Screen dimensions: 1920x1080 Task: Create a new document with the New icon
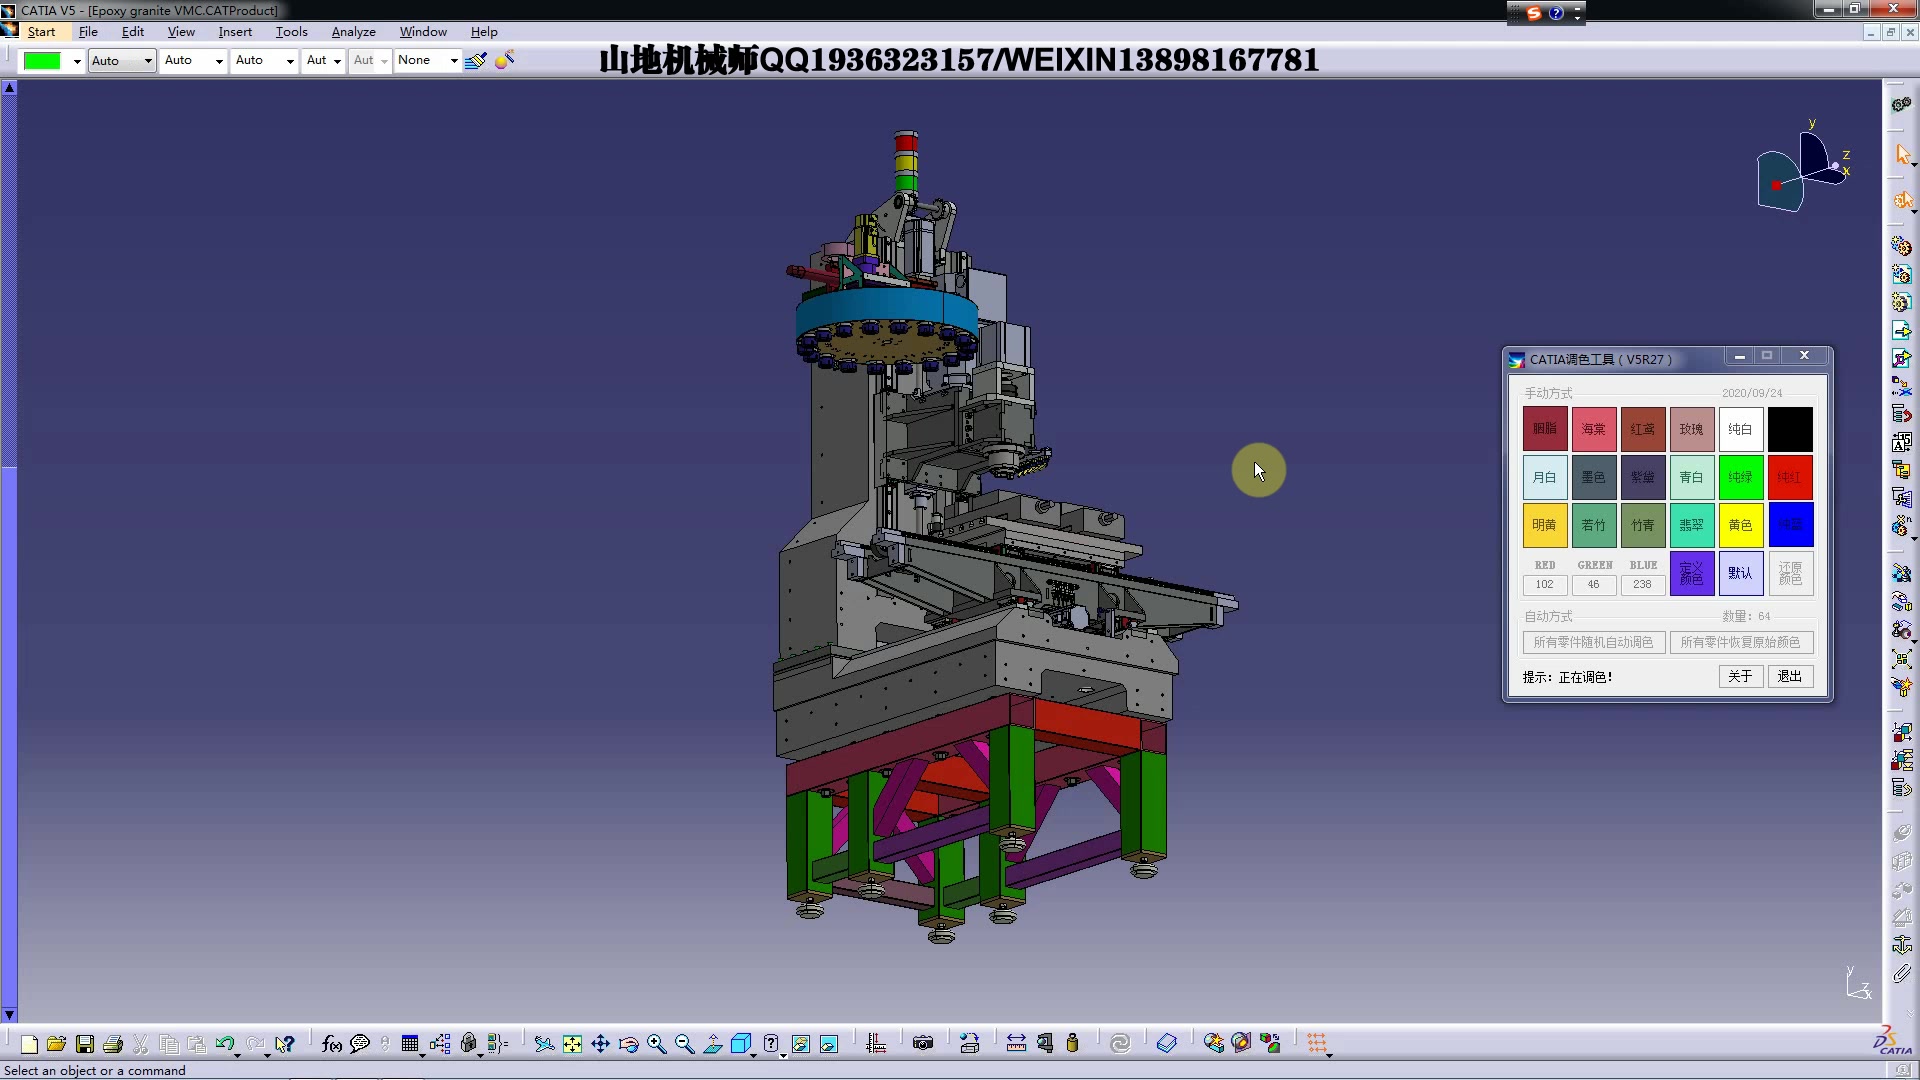coord(29,1044)
